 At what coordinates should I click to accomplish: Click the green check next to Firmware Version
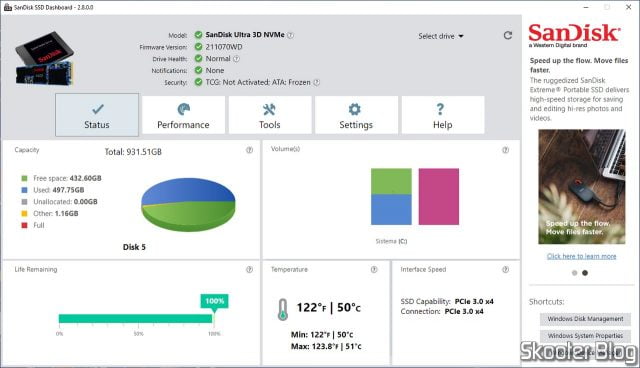point(198,47)
